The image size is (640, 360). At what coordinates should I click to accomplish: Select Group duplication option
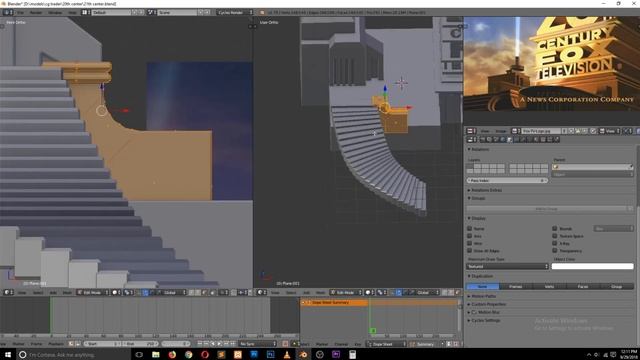coord(617,287)
